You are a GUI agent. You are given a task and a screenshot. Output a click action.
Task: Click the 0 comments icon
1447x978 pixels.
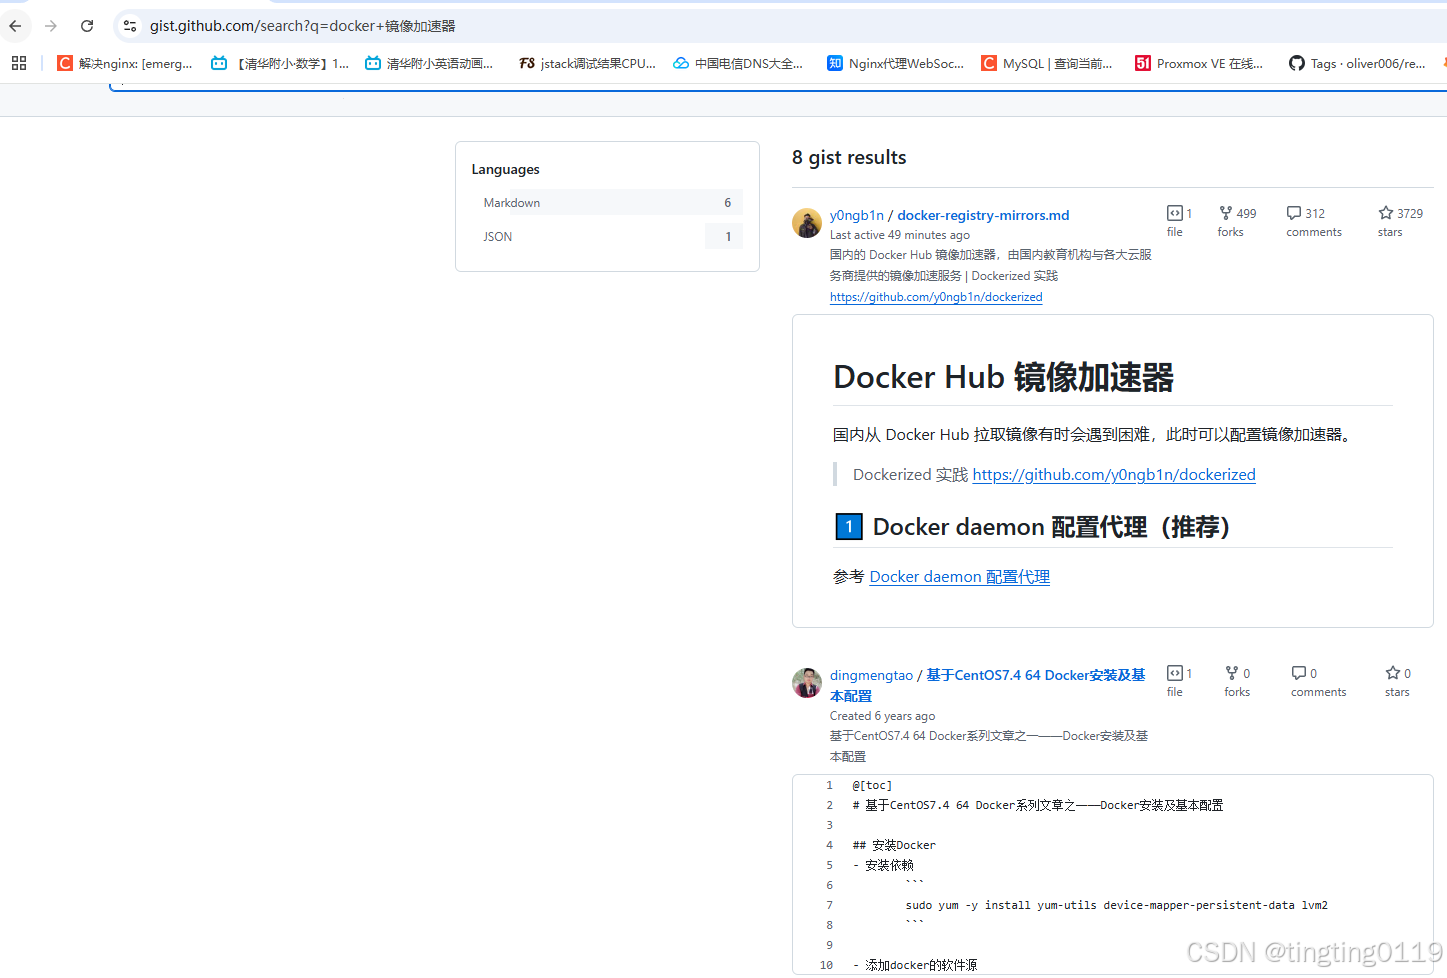point(1299,673)
